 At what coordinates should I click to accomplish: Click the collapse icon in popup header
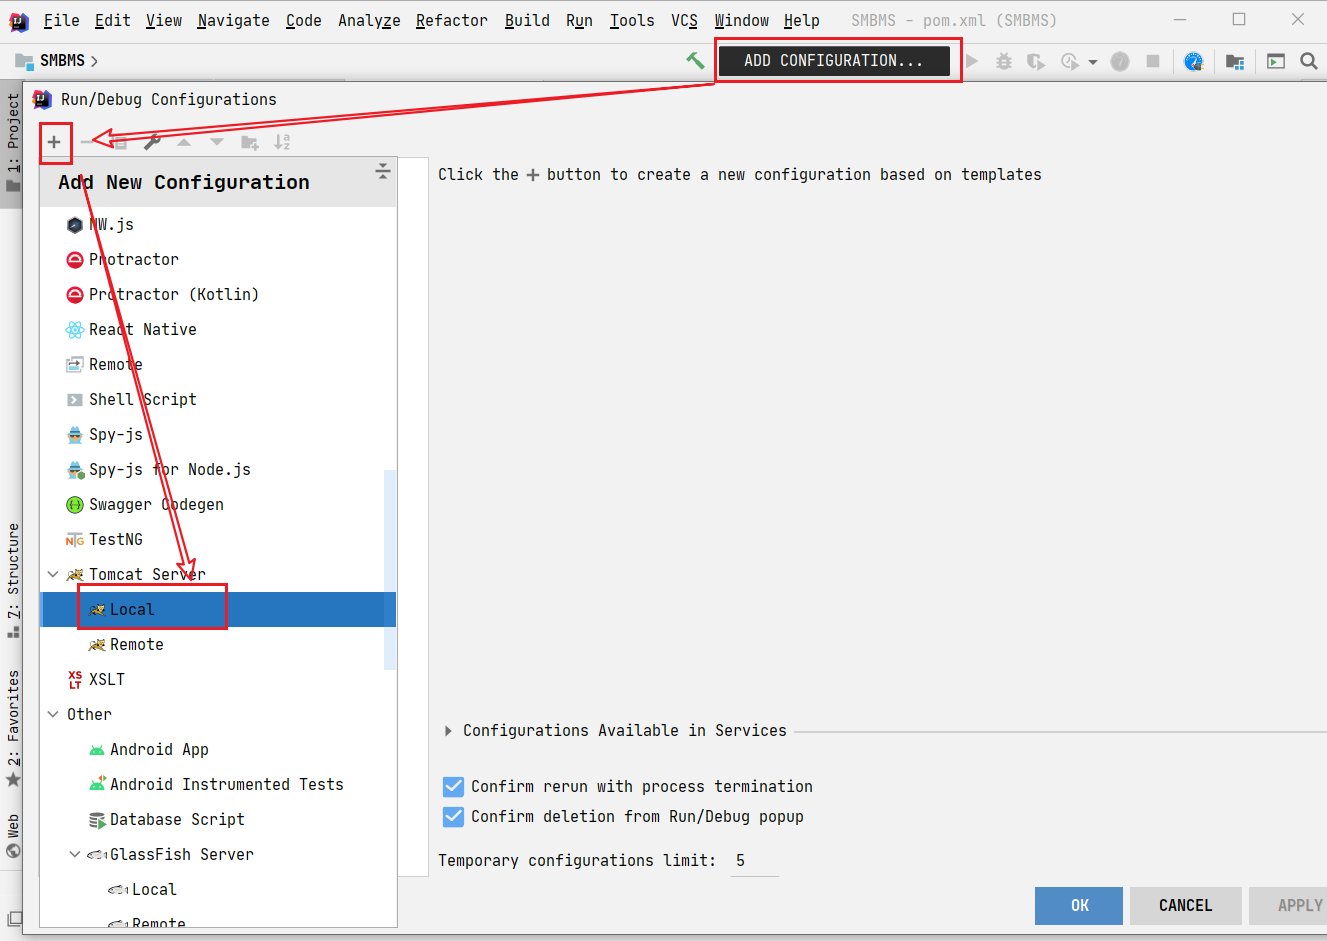coord(382,171)
